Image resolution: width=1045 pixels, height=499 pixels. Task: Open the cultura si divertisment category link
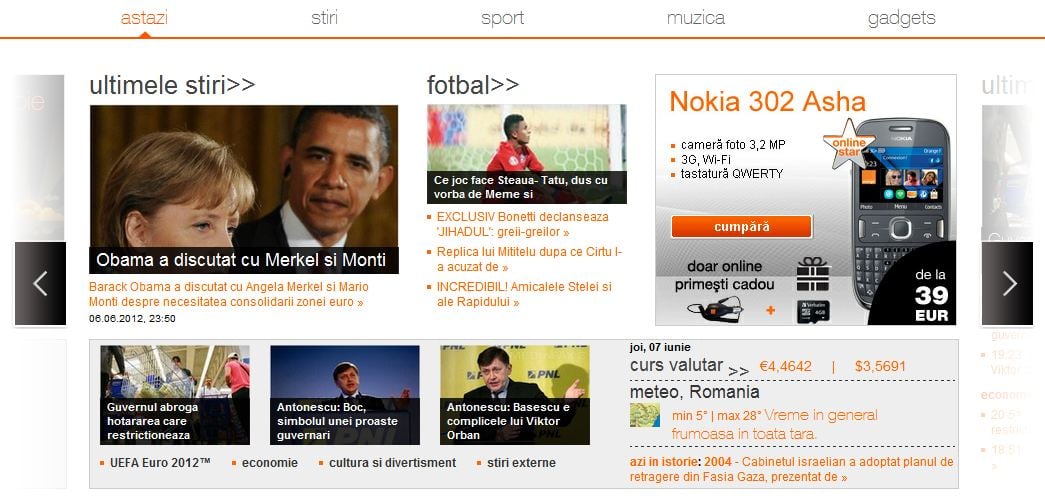click(x=393, y=462)
